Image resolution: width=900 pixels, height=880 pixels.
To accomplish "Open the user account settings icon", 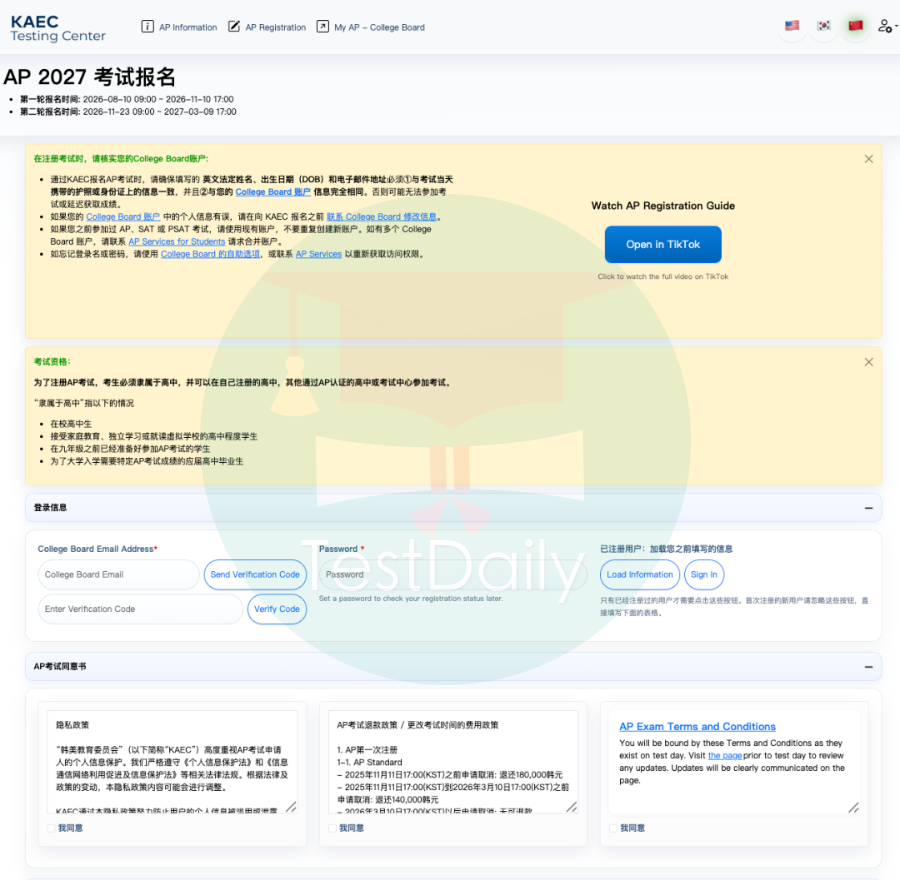I will 886,26.
